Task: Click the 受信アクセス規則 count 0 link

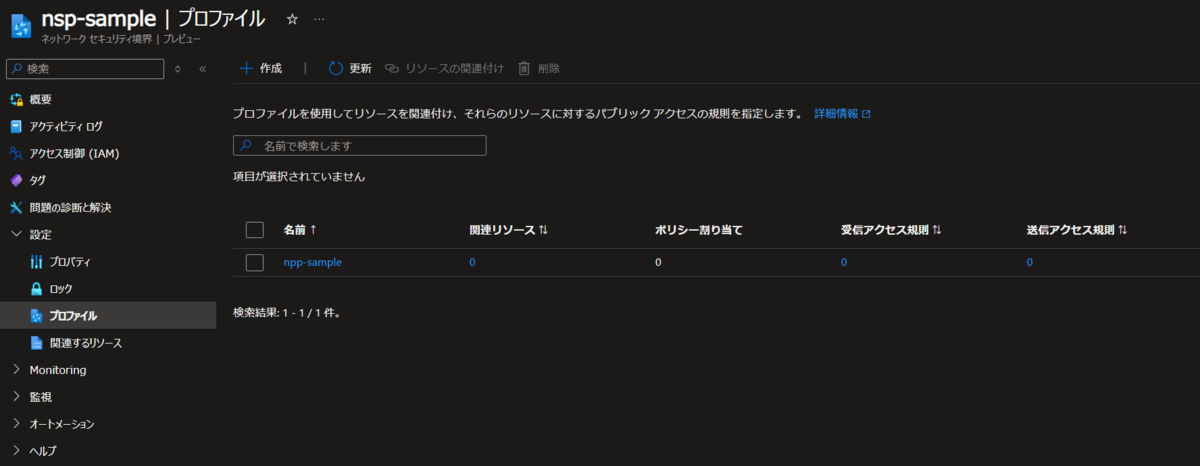Action: 844,262
